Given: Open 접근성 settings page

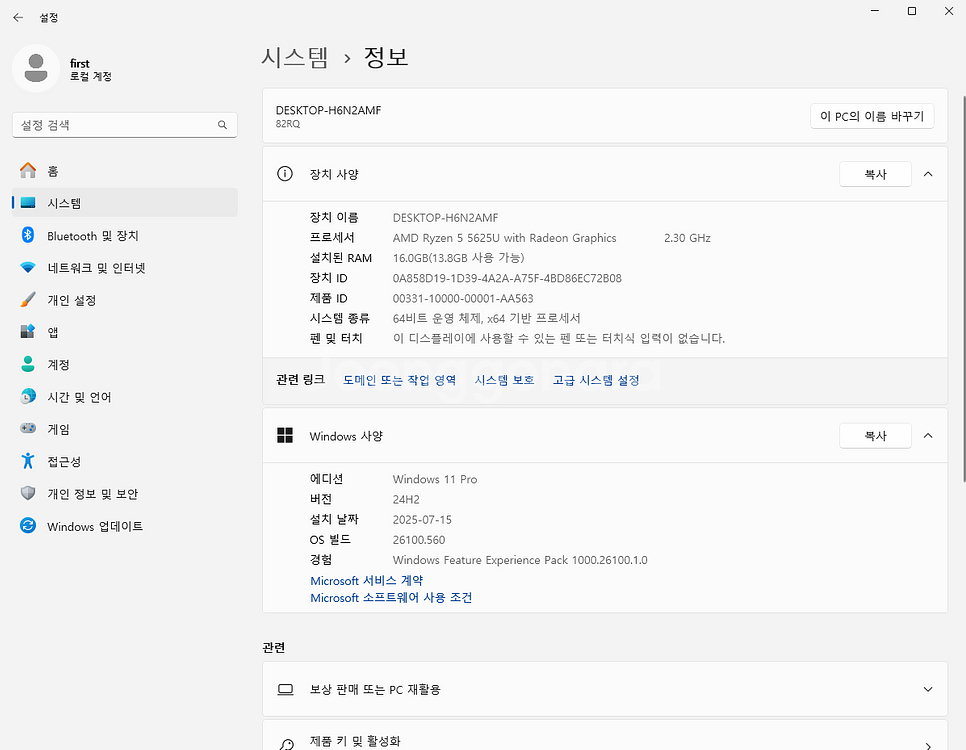Looking at the screenshot, I should [x=124, y=461].
